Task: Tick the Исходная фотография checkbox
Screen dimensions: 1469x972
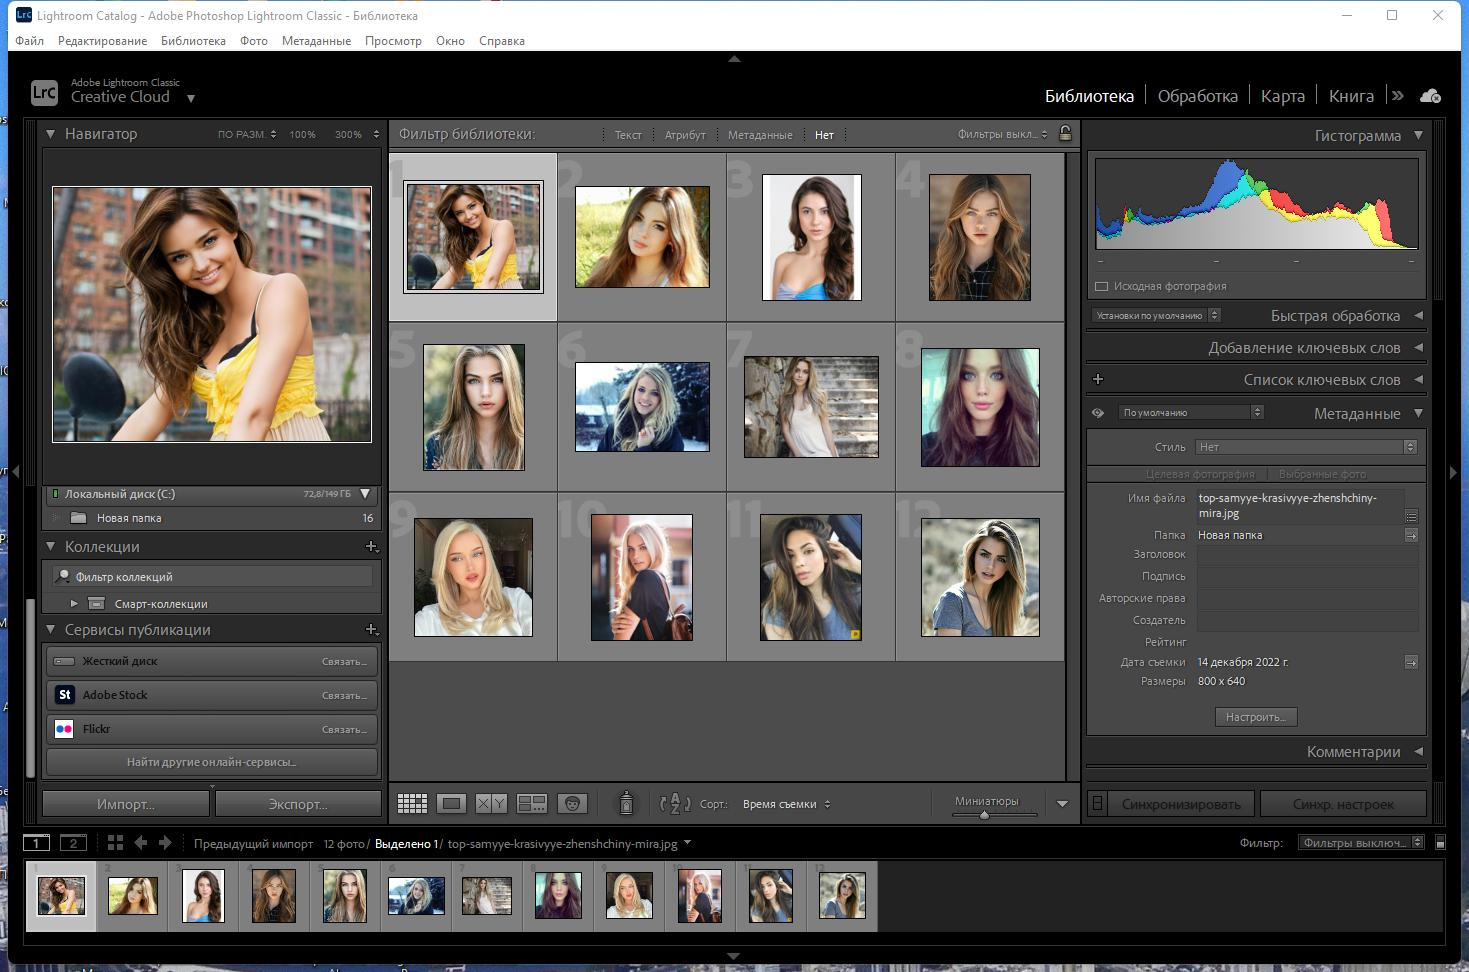Action: (1101, 286)
